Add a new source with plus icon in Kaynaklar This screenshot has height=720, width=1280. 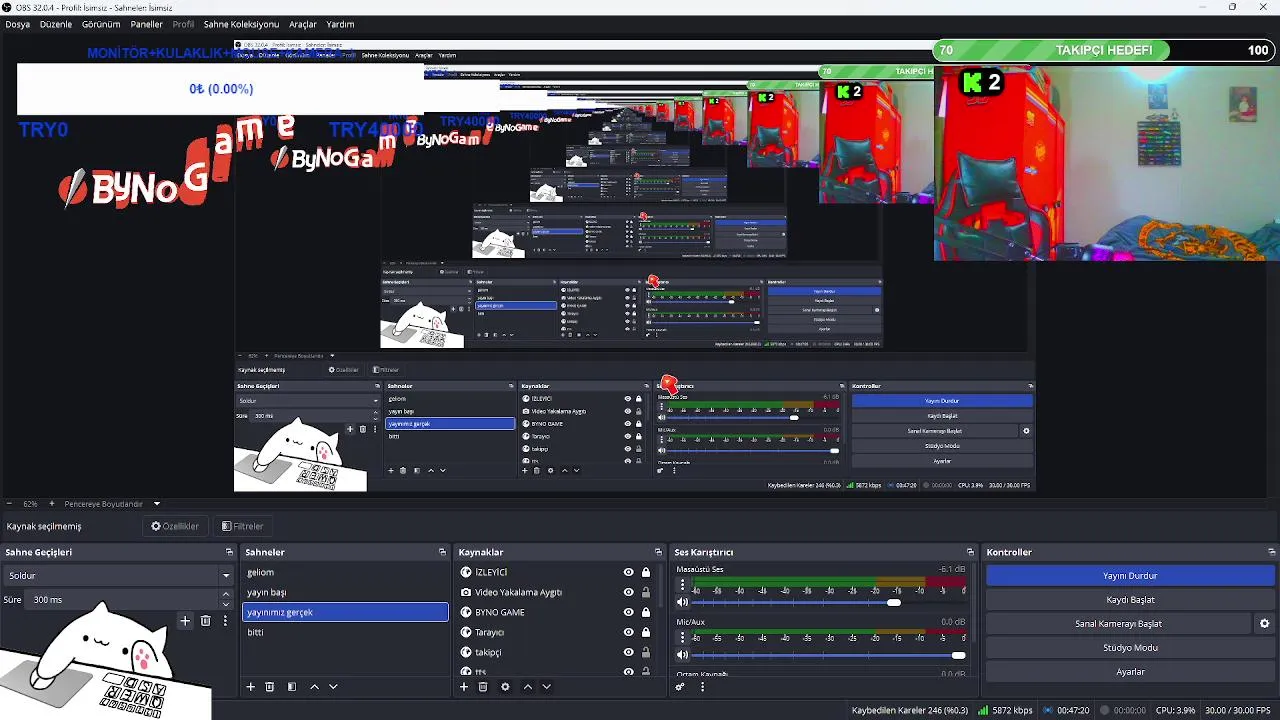(463, 687)
